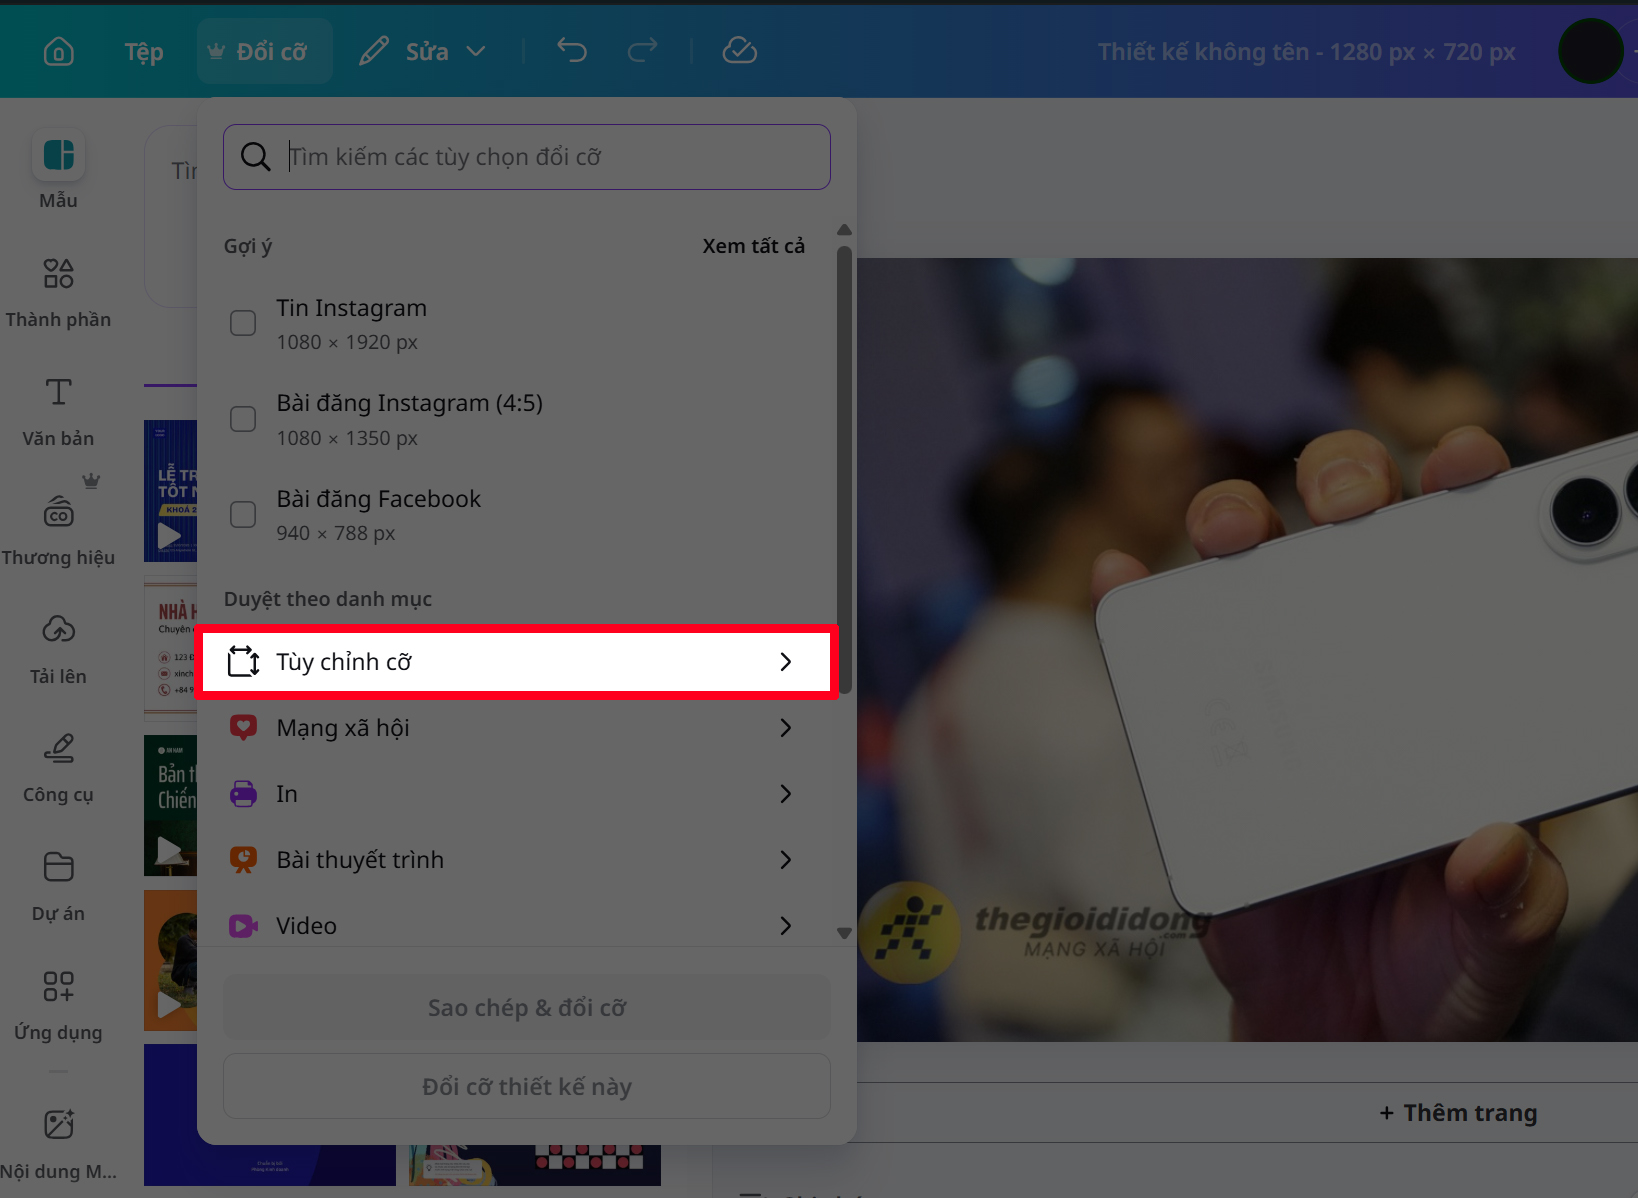Click the Thêm trang button
This screenshot has width=1638, height=1198.
1458,1112
